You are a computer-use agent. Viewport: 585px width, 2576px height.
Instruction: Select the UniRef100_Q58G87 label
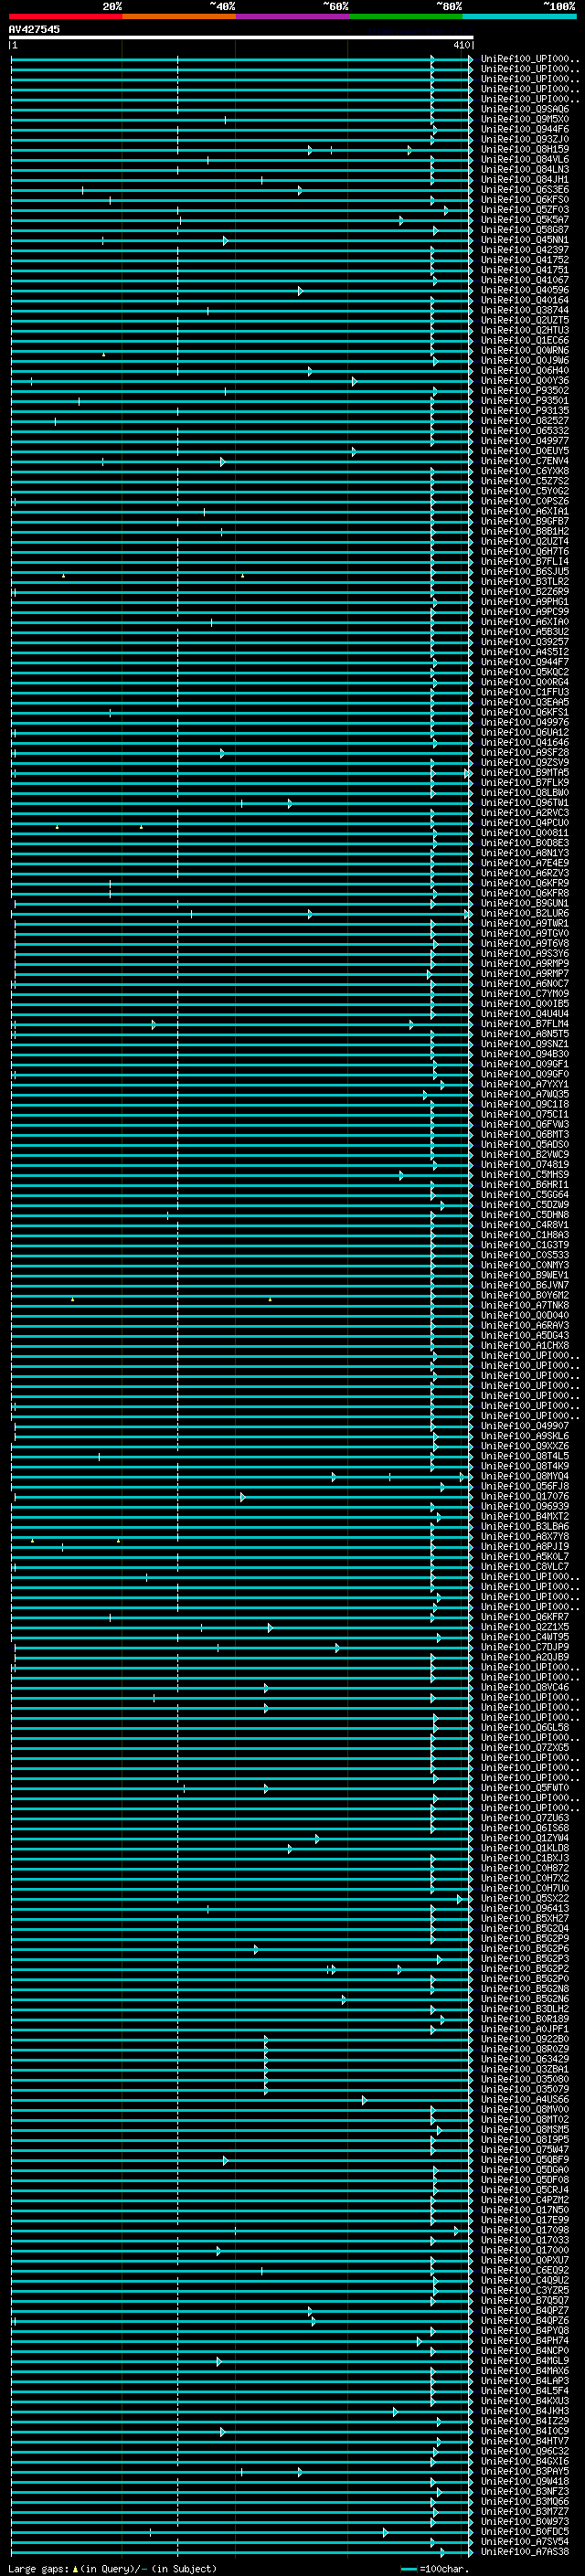(525, 229)
